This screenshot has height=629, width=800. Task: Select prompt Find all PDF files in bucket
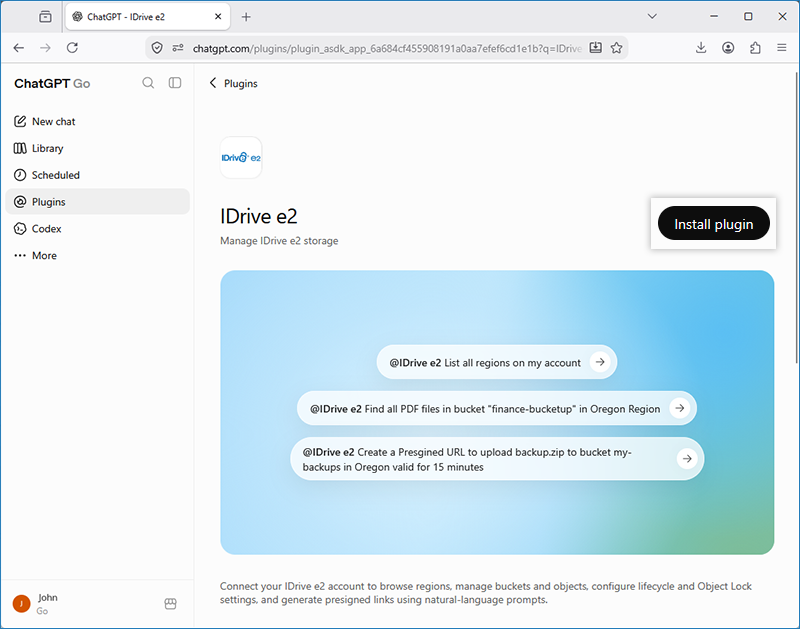pos(496,408)
